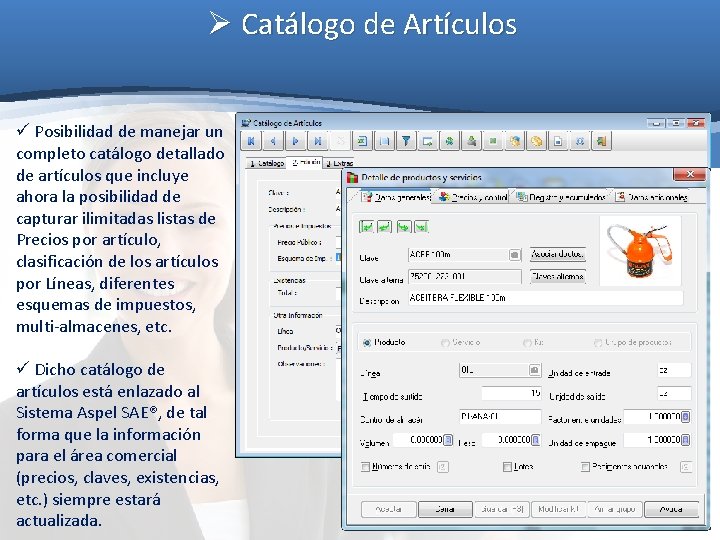The height and width of the screenshot is (540, 720).
Task: Click green next-record arrow in Detalle dialog
Action: tap(404, 227)
